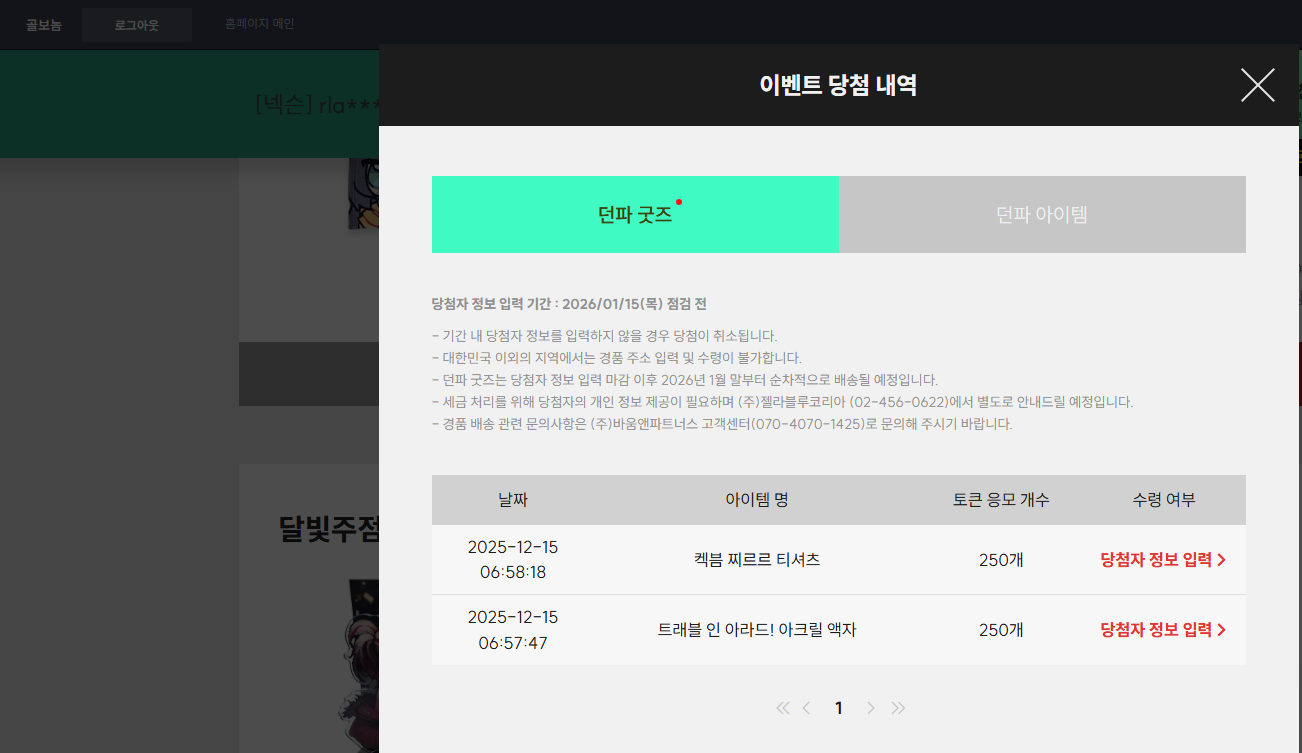Click the 골보놈 label in top bar
Image resolution: width=1302 pixels, height=753 pixels.
pyautogui.click(x=44, y=25)
